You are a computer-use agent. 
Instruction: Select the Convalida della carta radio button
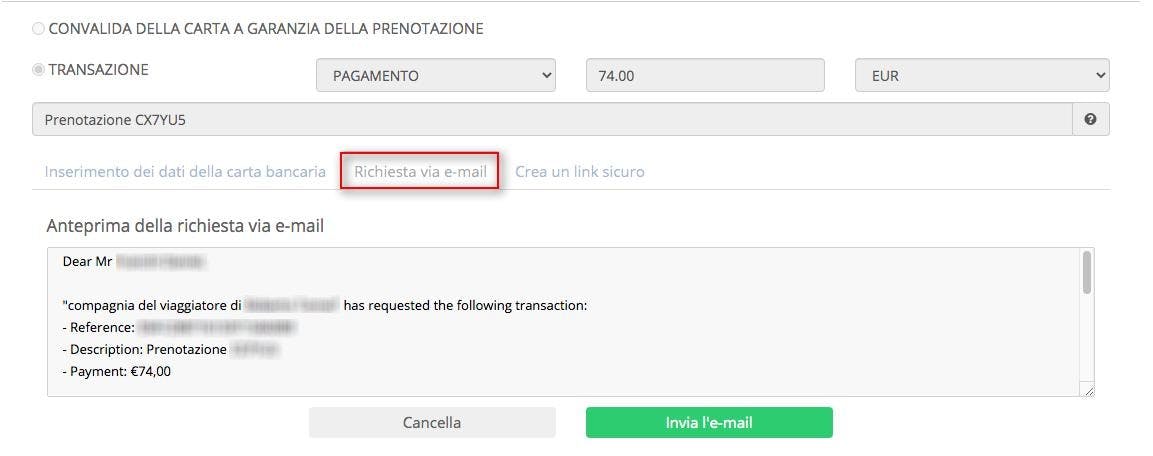click(x=39, y=29)
